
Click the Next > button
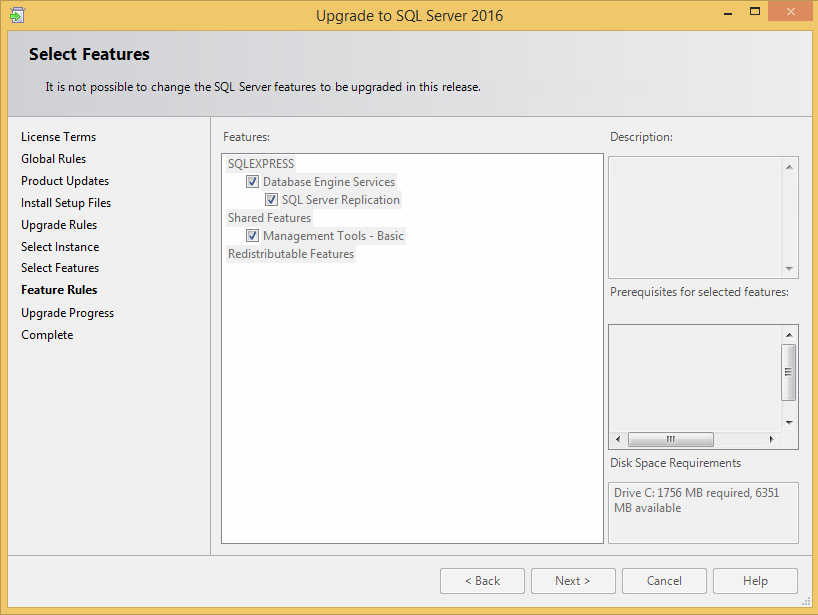pos(573,581)
